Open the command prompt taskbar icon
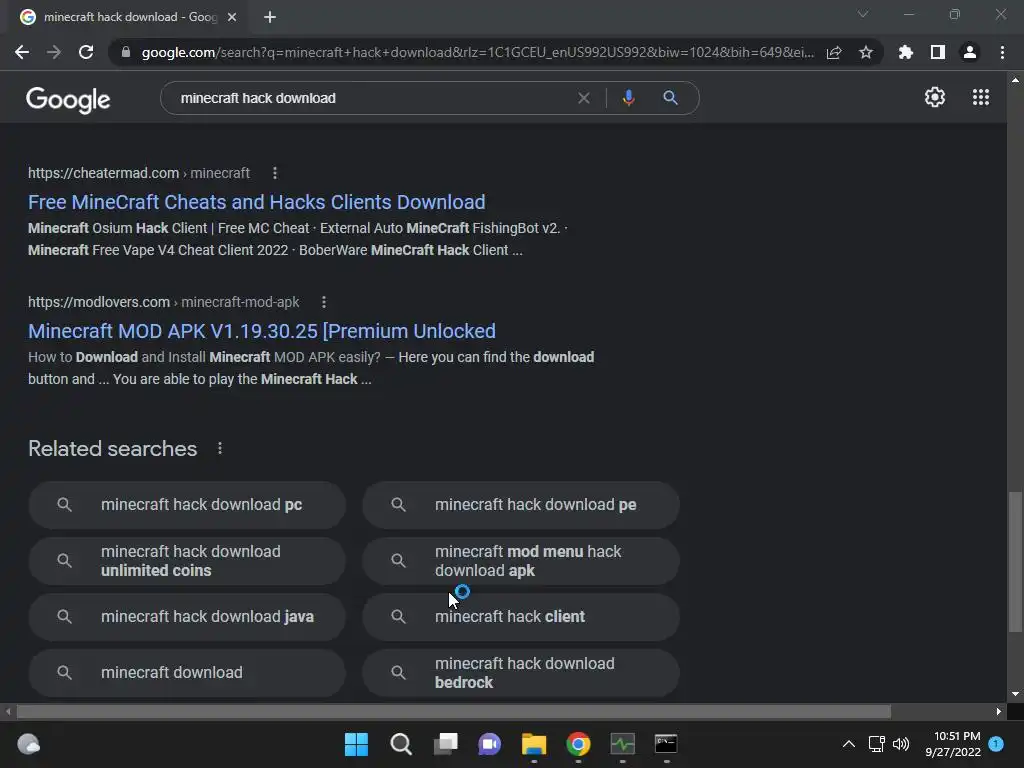This screenshot has width=1024, height=768. tap(666, 744)
